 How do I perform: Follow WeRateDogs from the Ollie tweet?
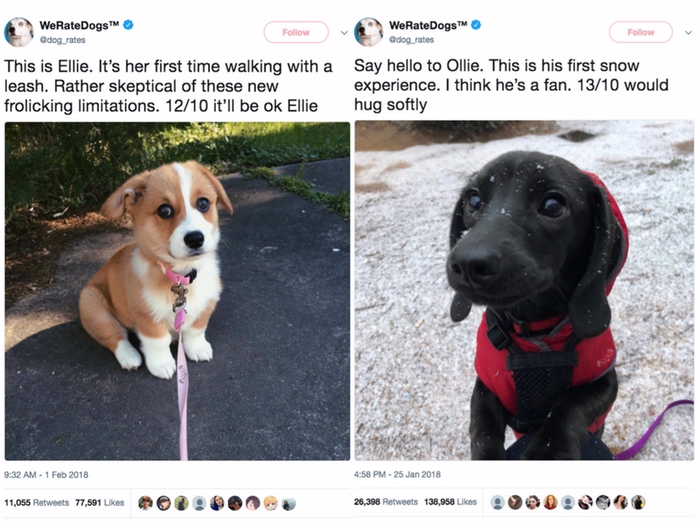tap(641, 32)
